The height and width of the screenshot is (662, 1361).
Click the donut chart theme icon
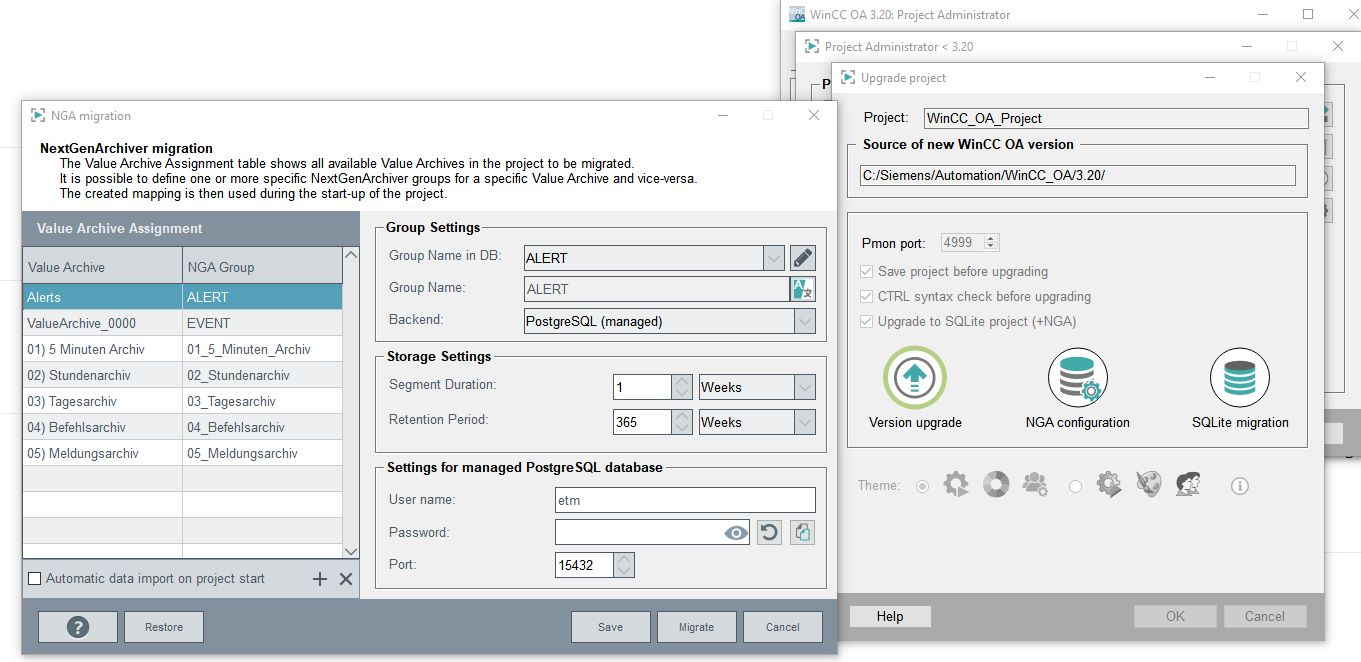pyautogui.click(x=996, y=485)
